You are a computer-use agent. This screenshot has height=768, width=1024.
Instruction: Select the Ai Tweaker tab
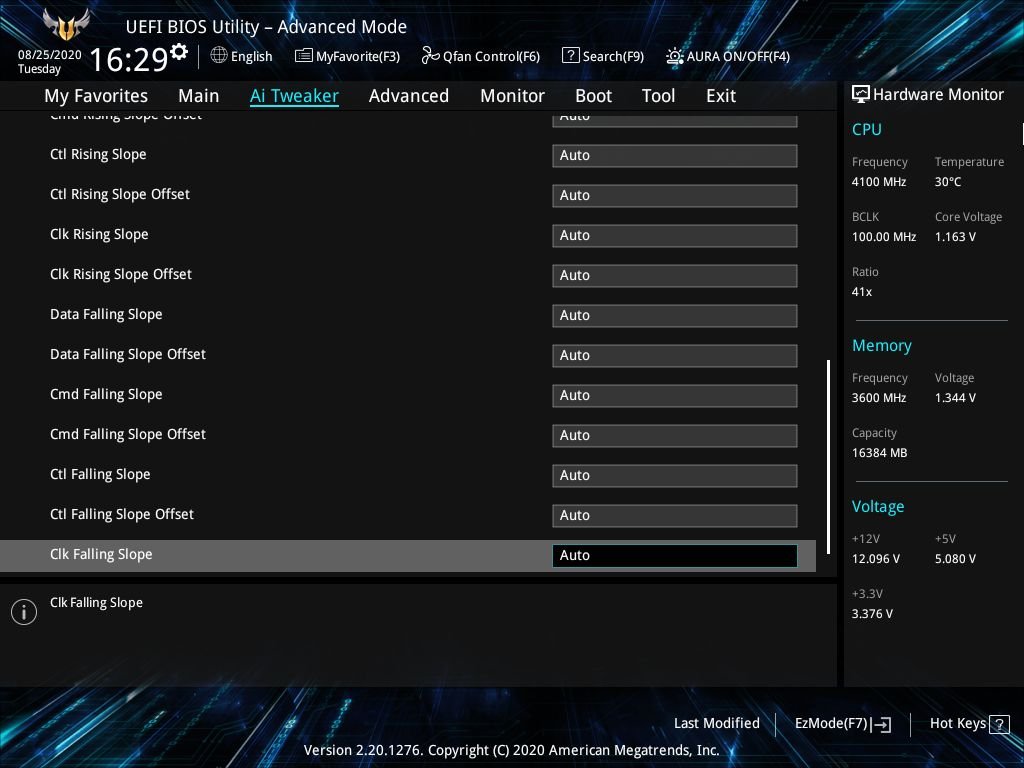(294, 96)
